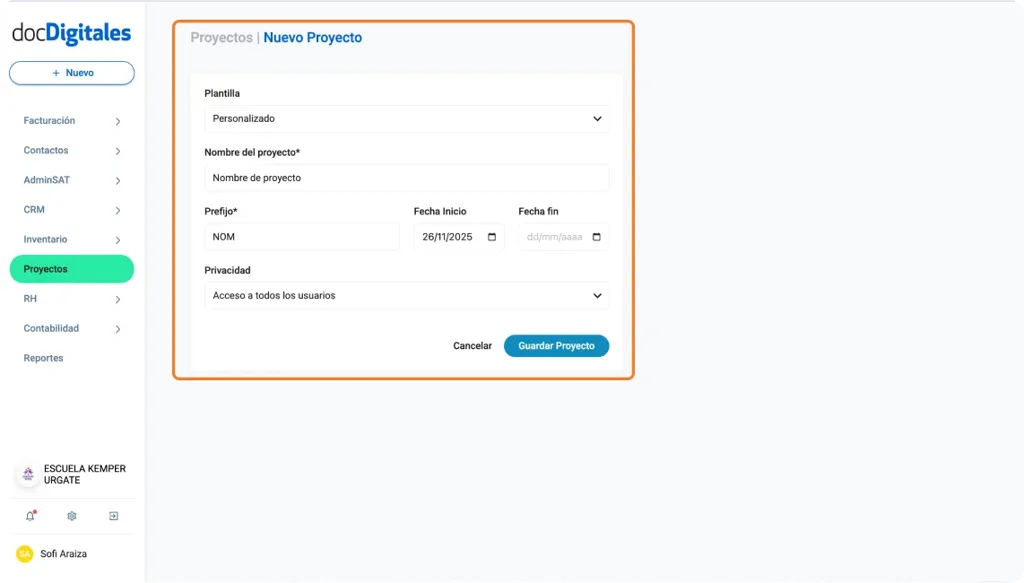Open the notifications bell with red badge
1024x583 pixels.
[x=30, y=515]
